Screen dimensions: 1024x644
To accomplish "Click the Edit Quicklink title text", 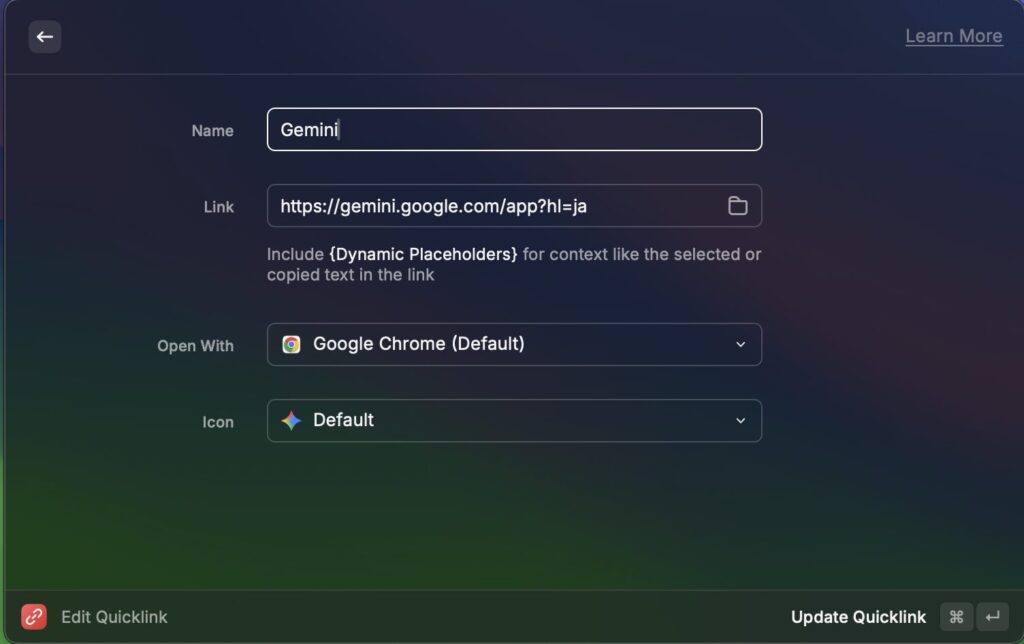I will point(114,617).
